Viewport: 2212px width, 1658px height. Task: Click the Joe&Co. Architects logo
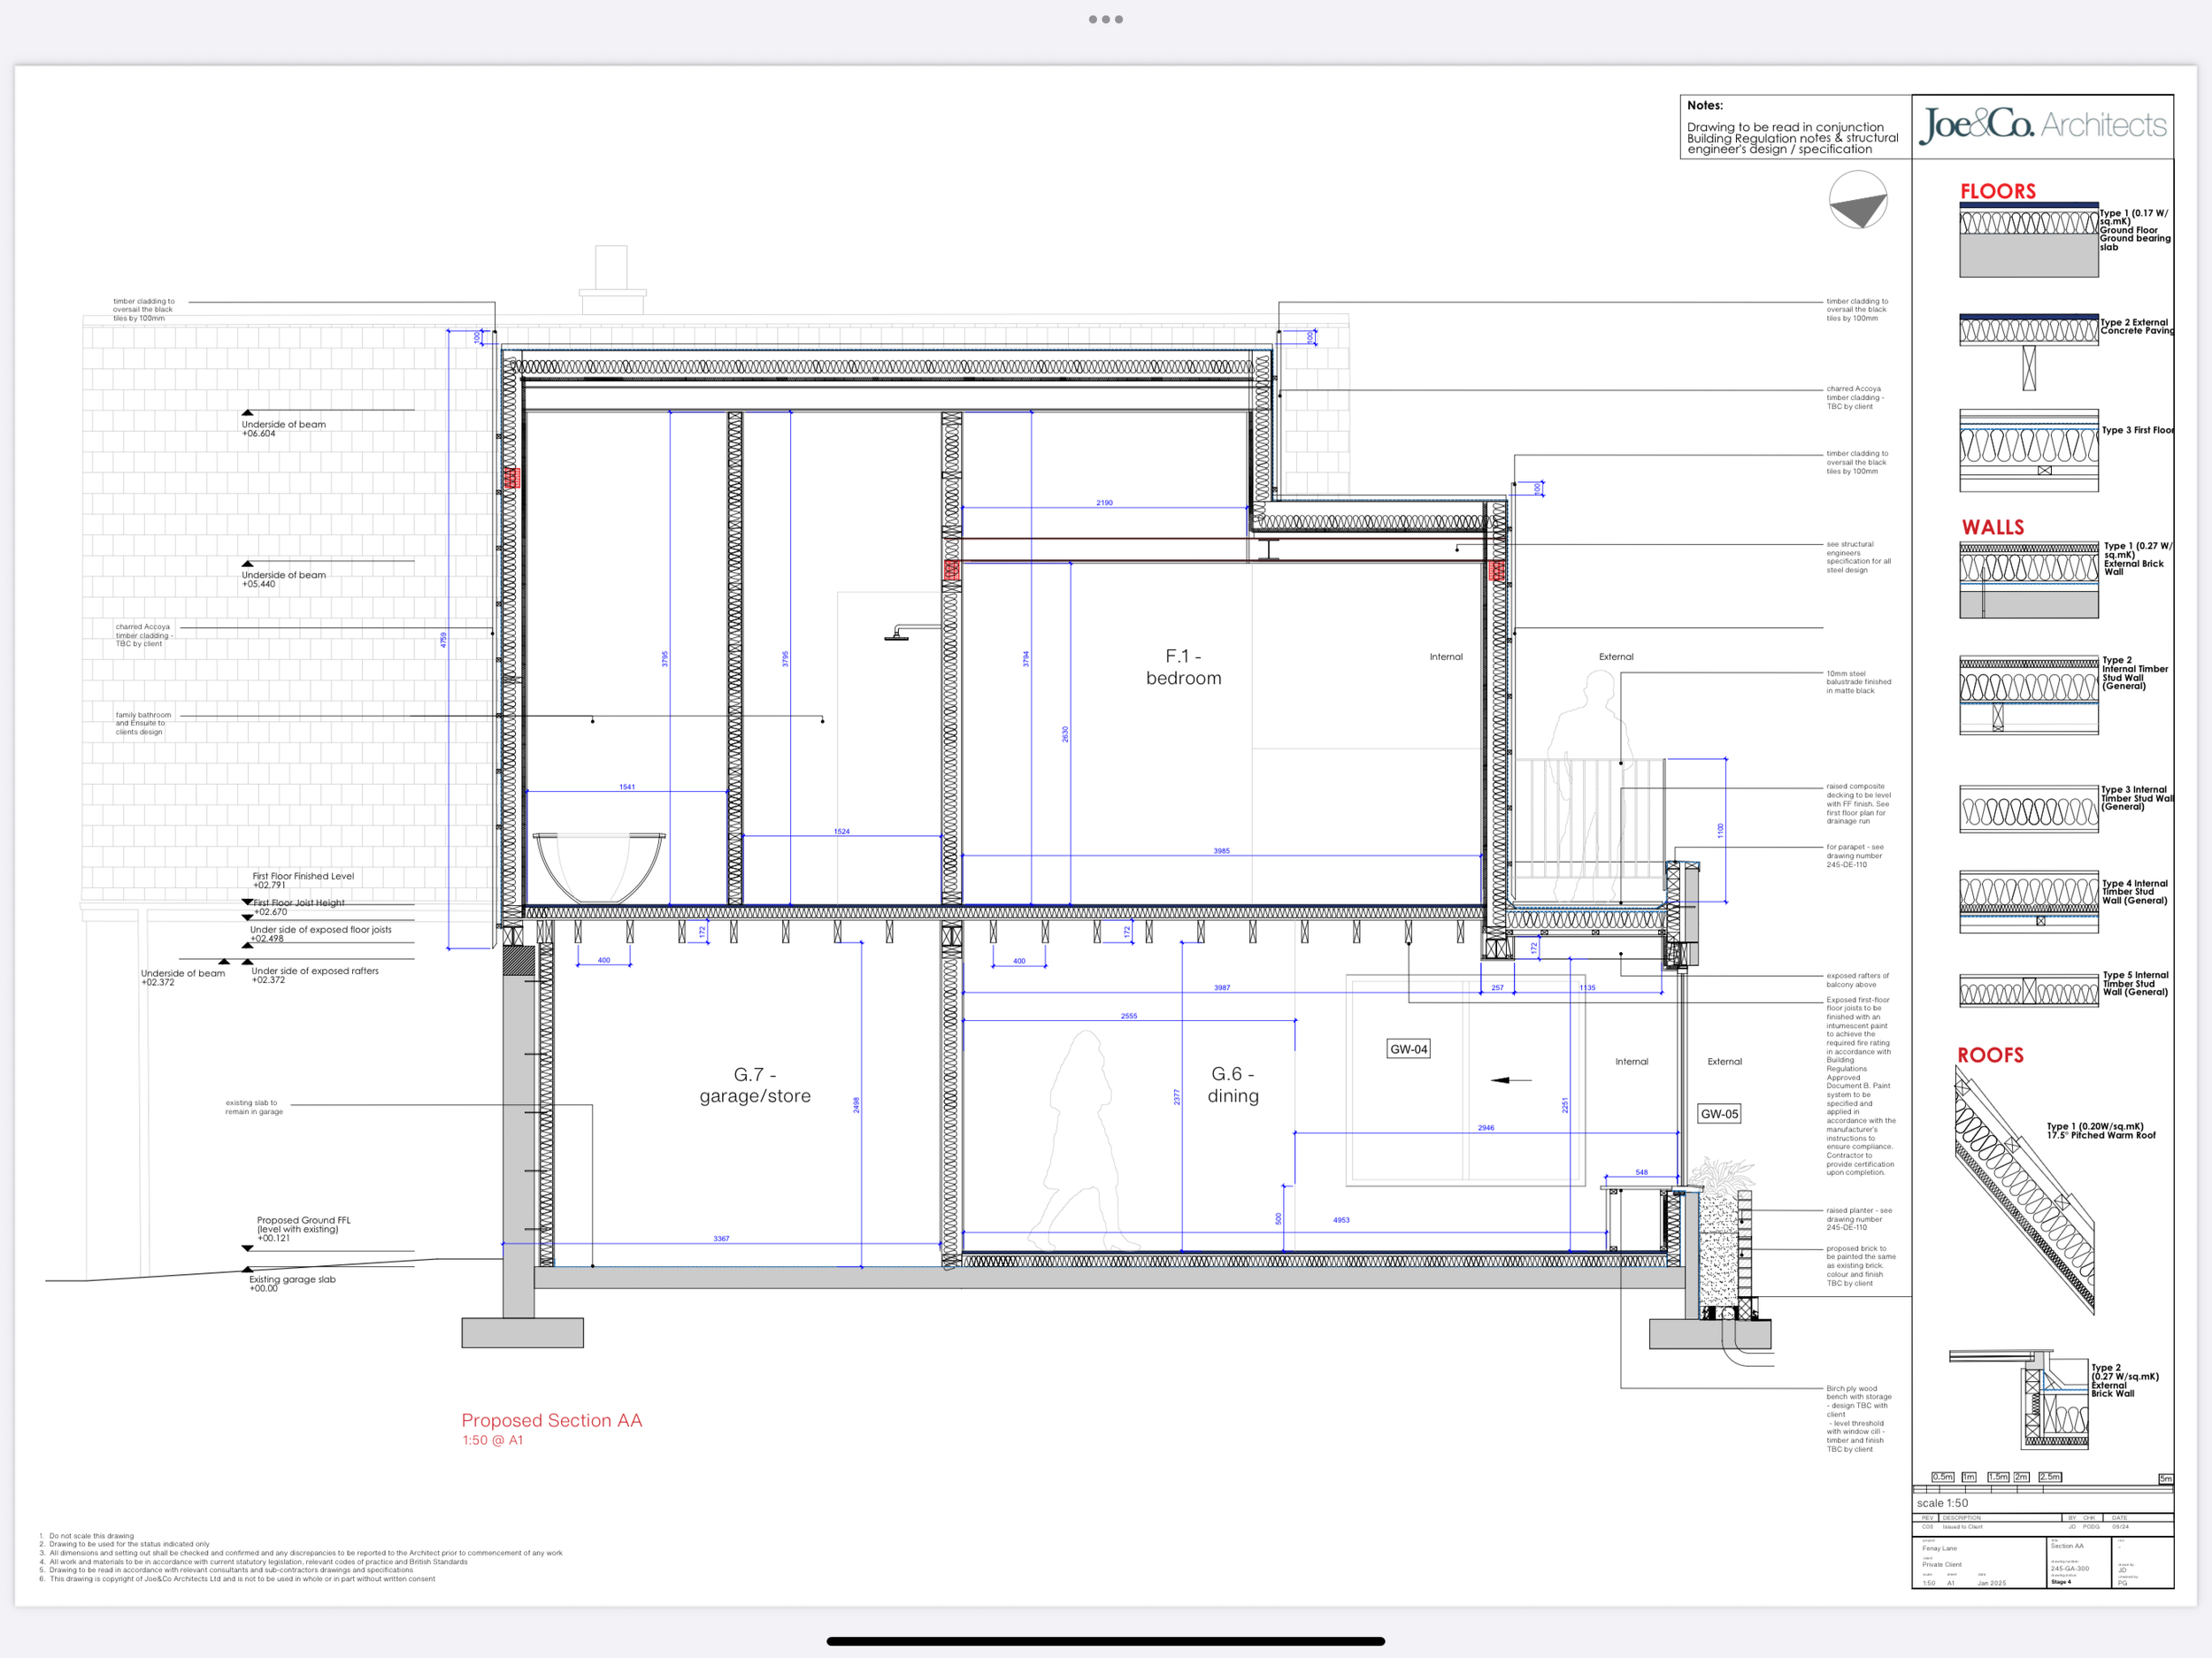[2041, 125]
